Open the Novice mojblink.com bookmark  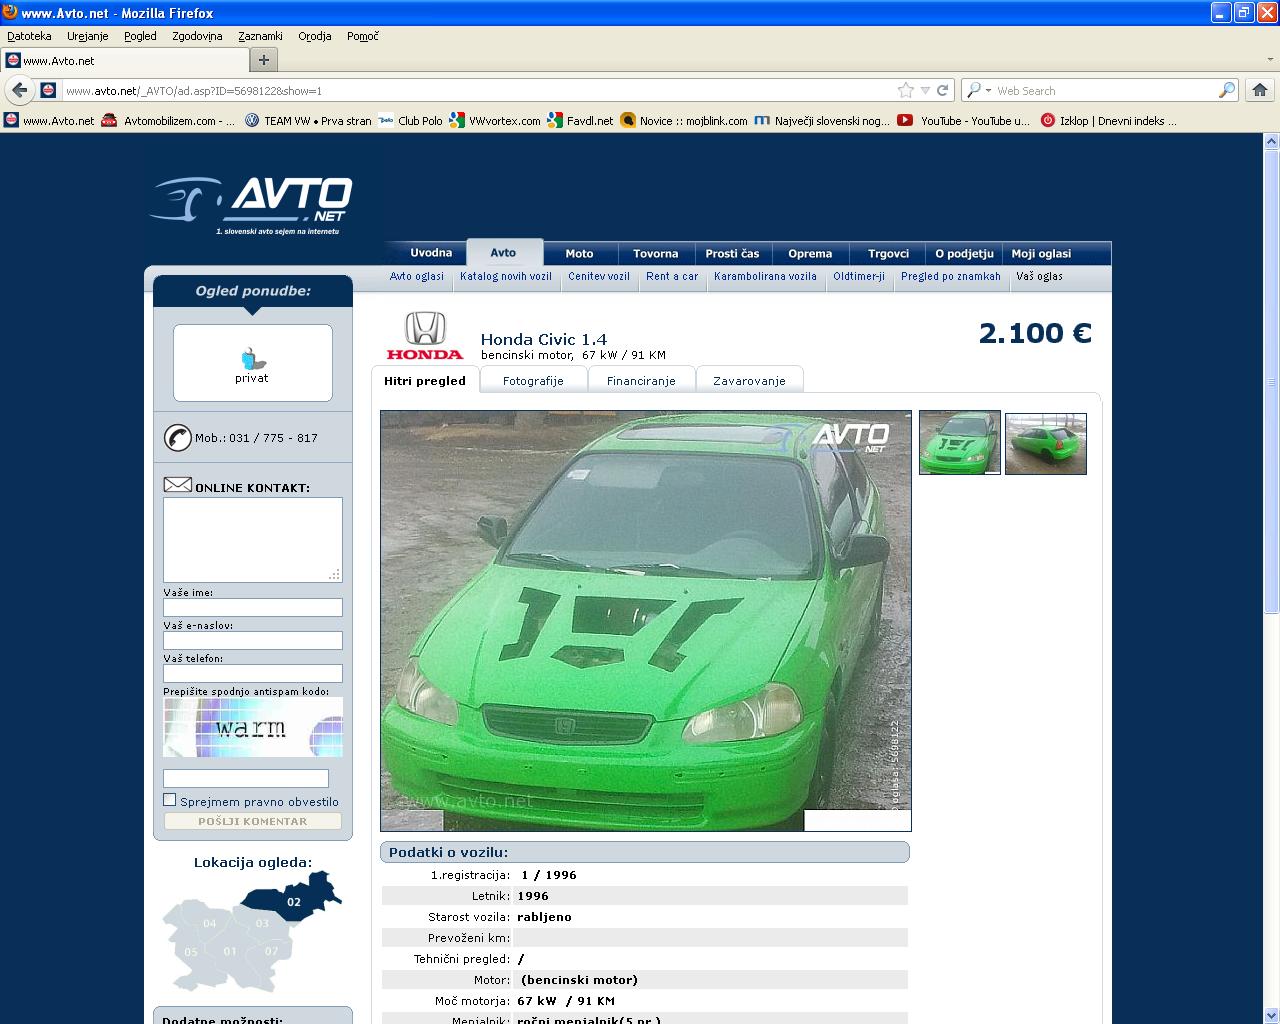tap(684, 120)
